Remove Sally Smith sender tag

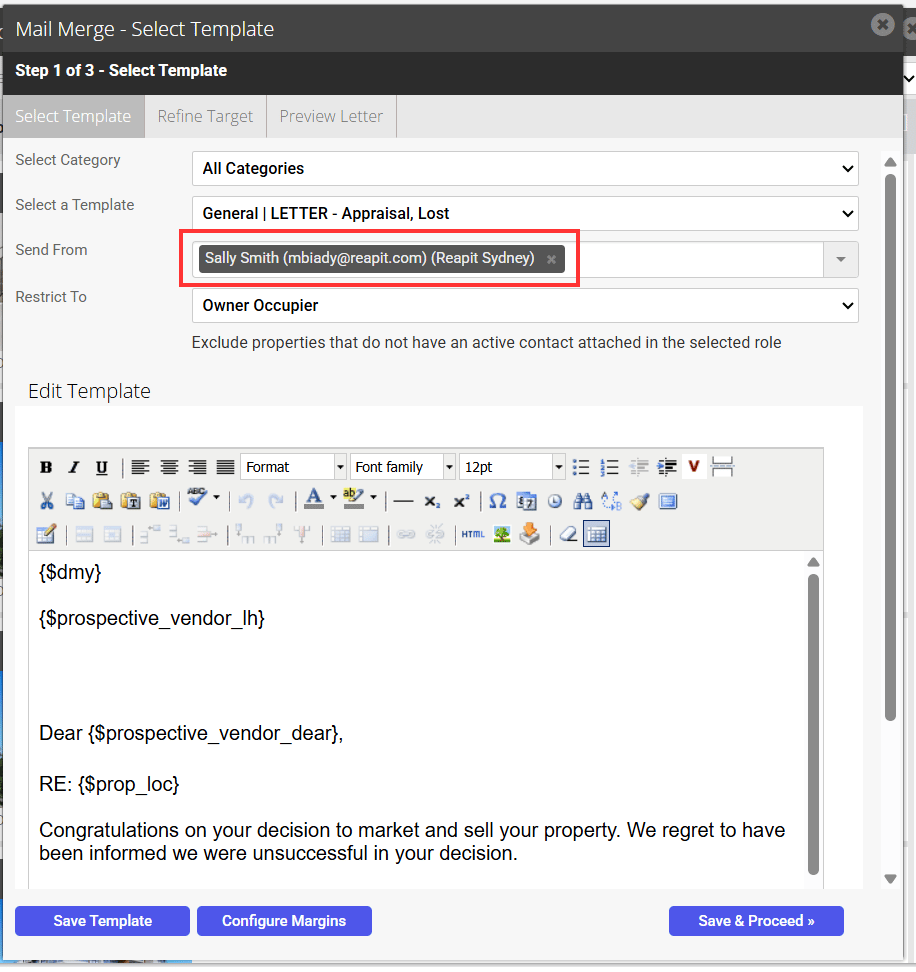551,260
